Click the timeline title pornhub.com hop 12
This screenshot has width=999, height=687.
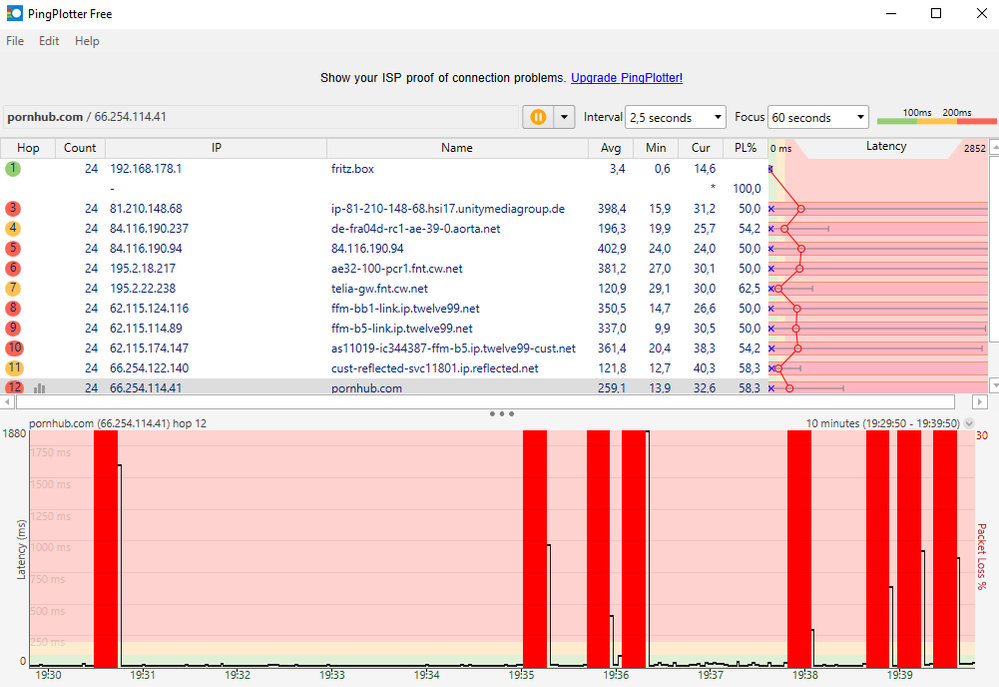[118, 423]
